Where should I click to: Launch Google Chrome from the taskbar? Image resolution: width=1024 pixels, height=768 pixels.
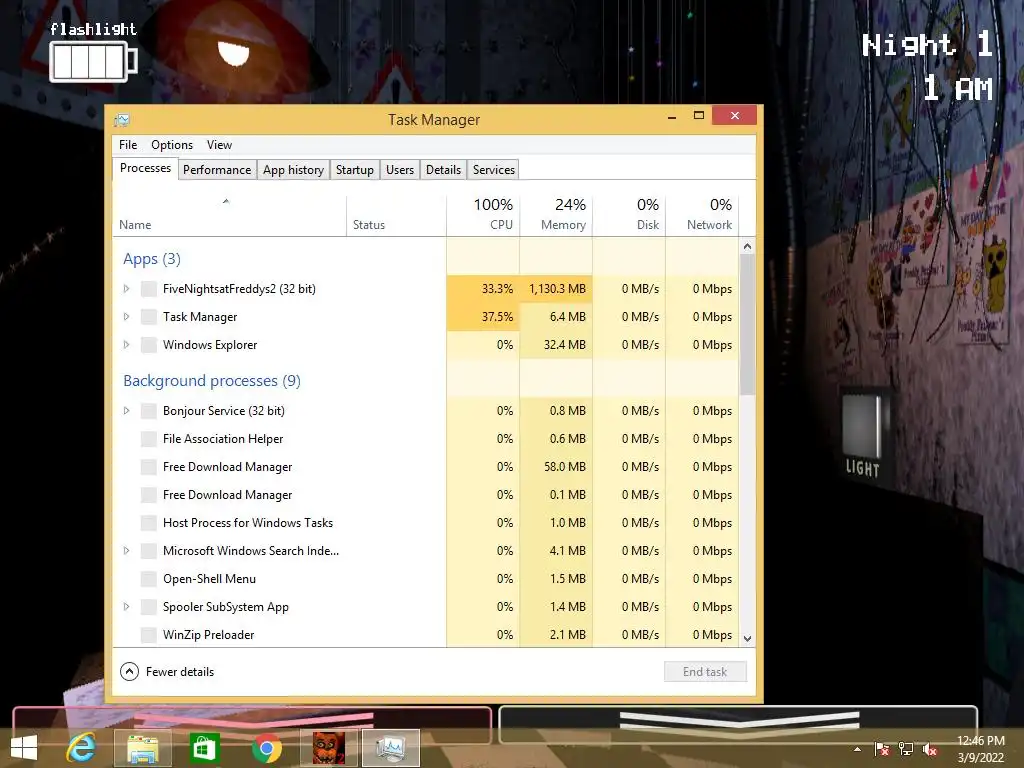(266, 748)
